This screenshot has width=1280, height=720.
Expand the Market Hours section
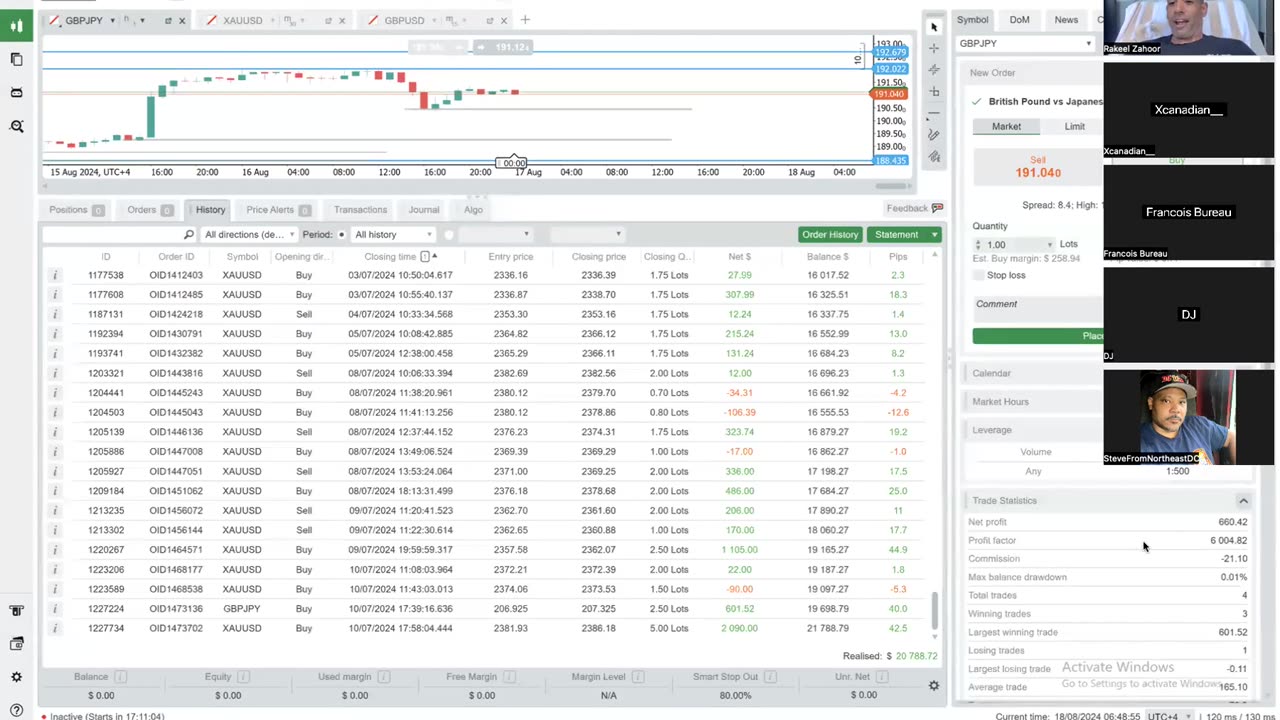1034,401
